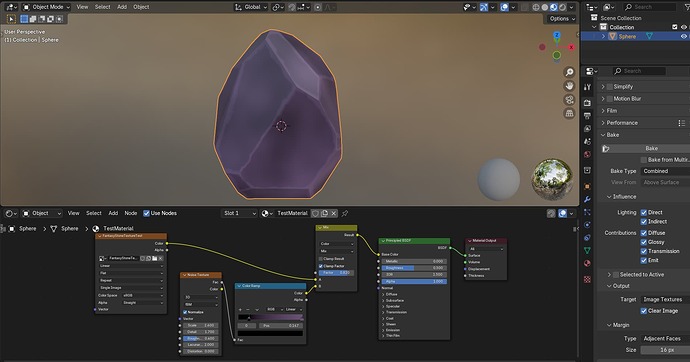Select the Select Box tool icon

(11, 19)
